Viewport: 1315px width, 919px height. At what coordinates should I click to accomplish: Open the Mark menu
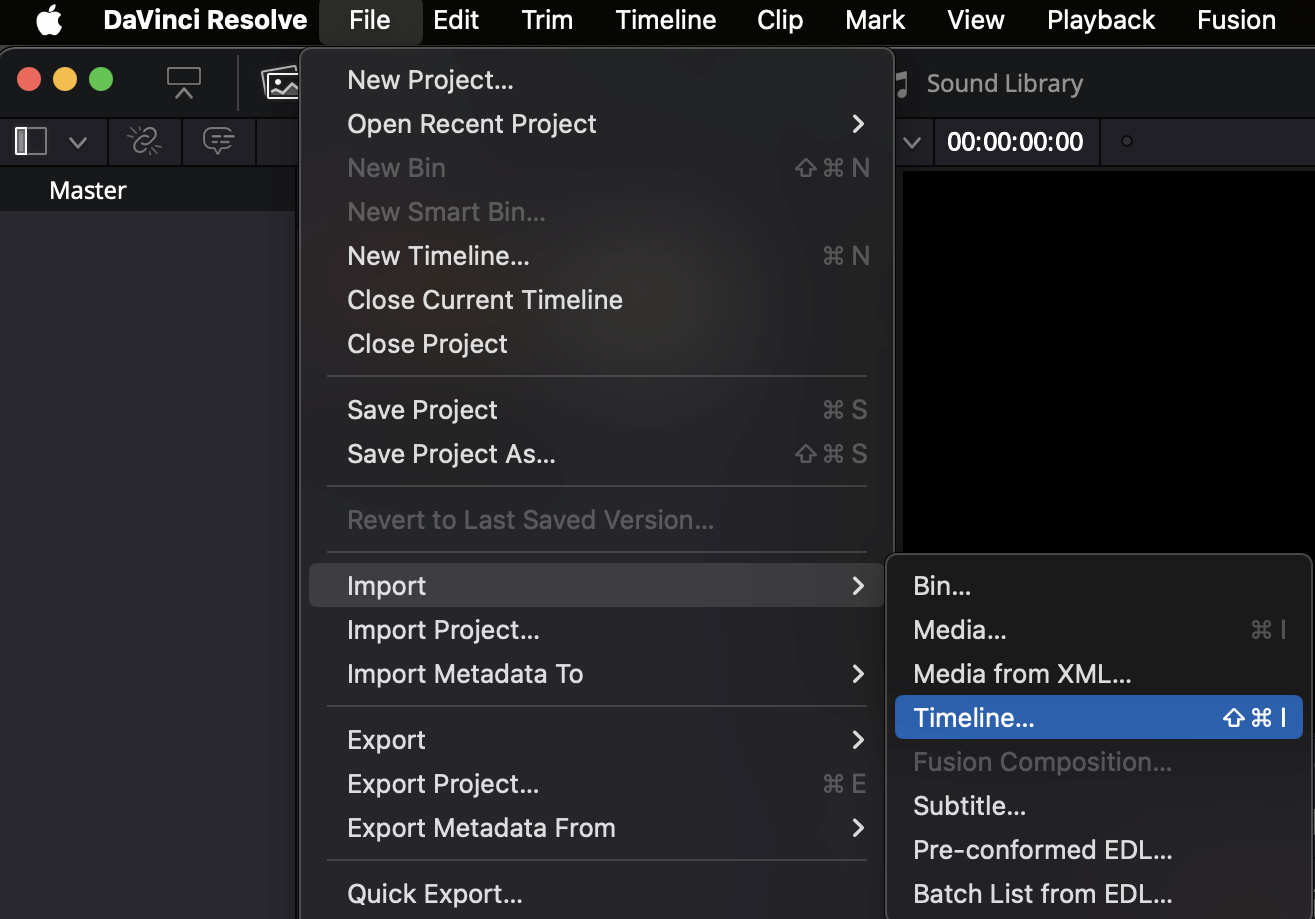pos(875,20)
